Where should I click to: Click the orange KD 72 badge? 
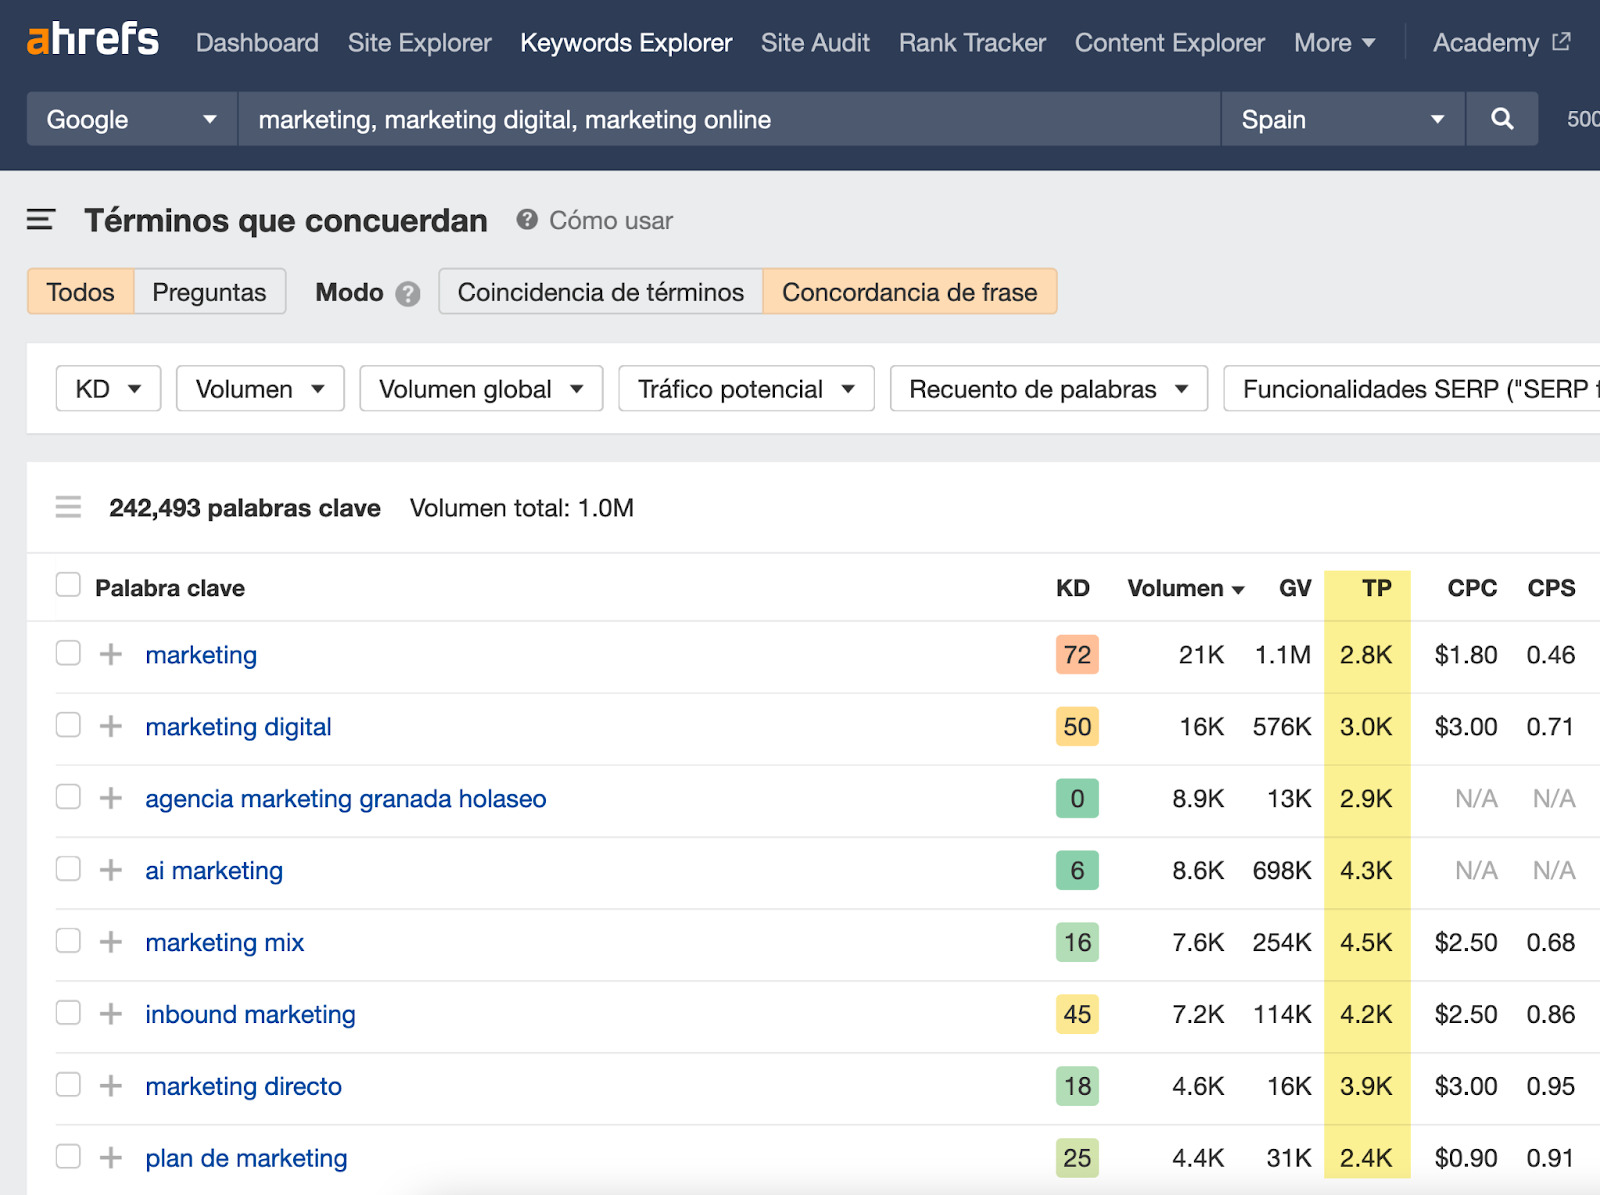1077,655
